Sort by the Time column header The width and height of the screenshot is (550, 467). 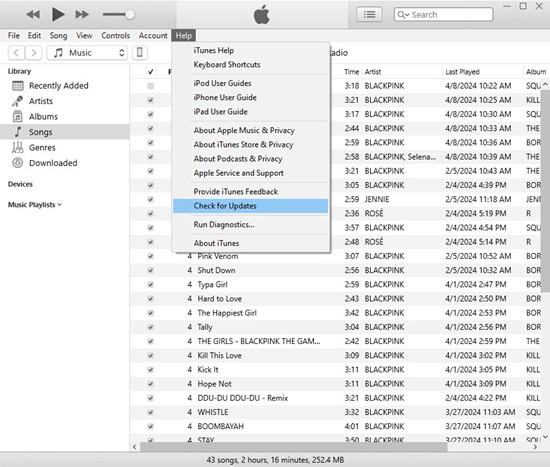(x=351, y=72)
